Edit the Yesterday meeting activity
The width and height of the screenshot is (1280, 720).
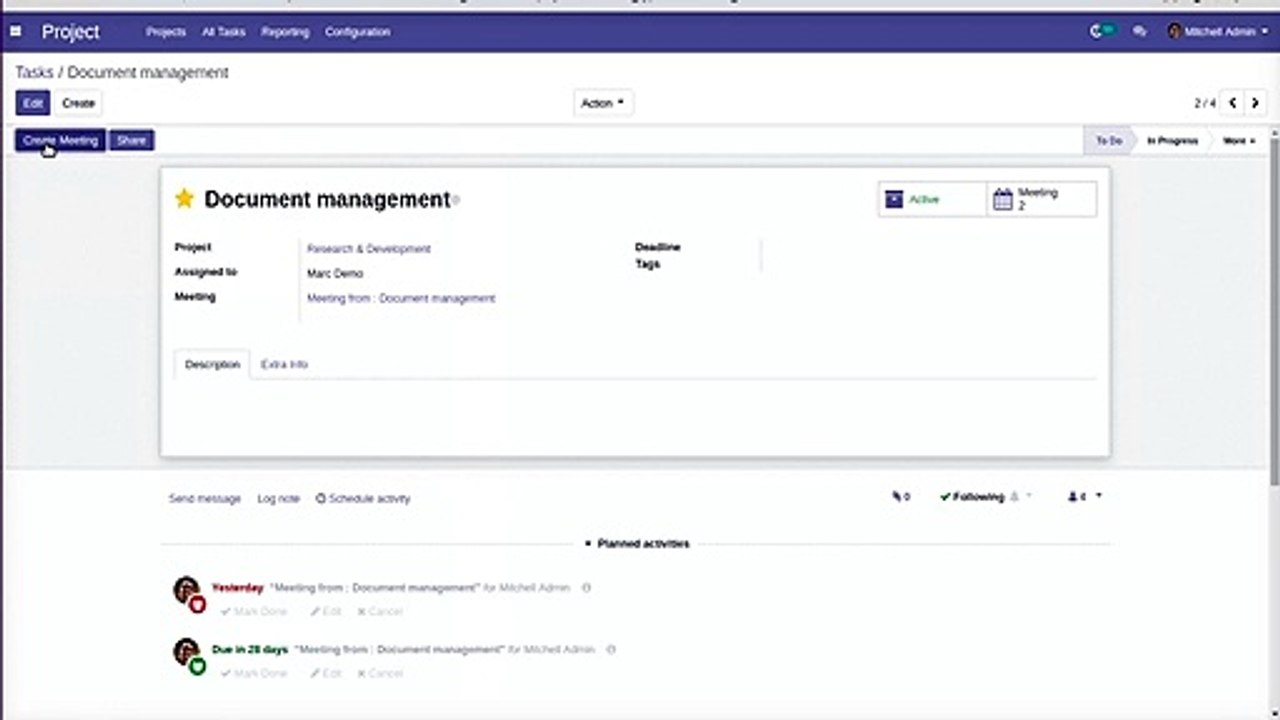pos(326,612)
